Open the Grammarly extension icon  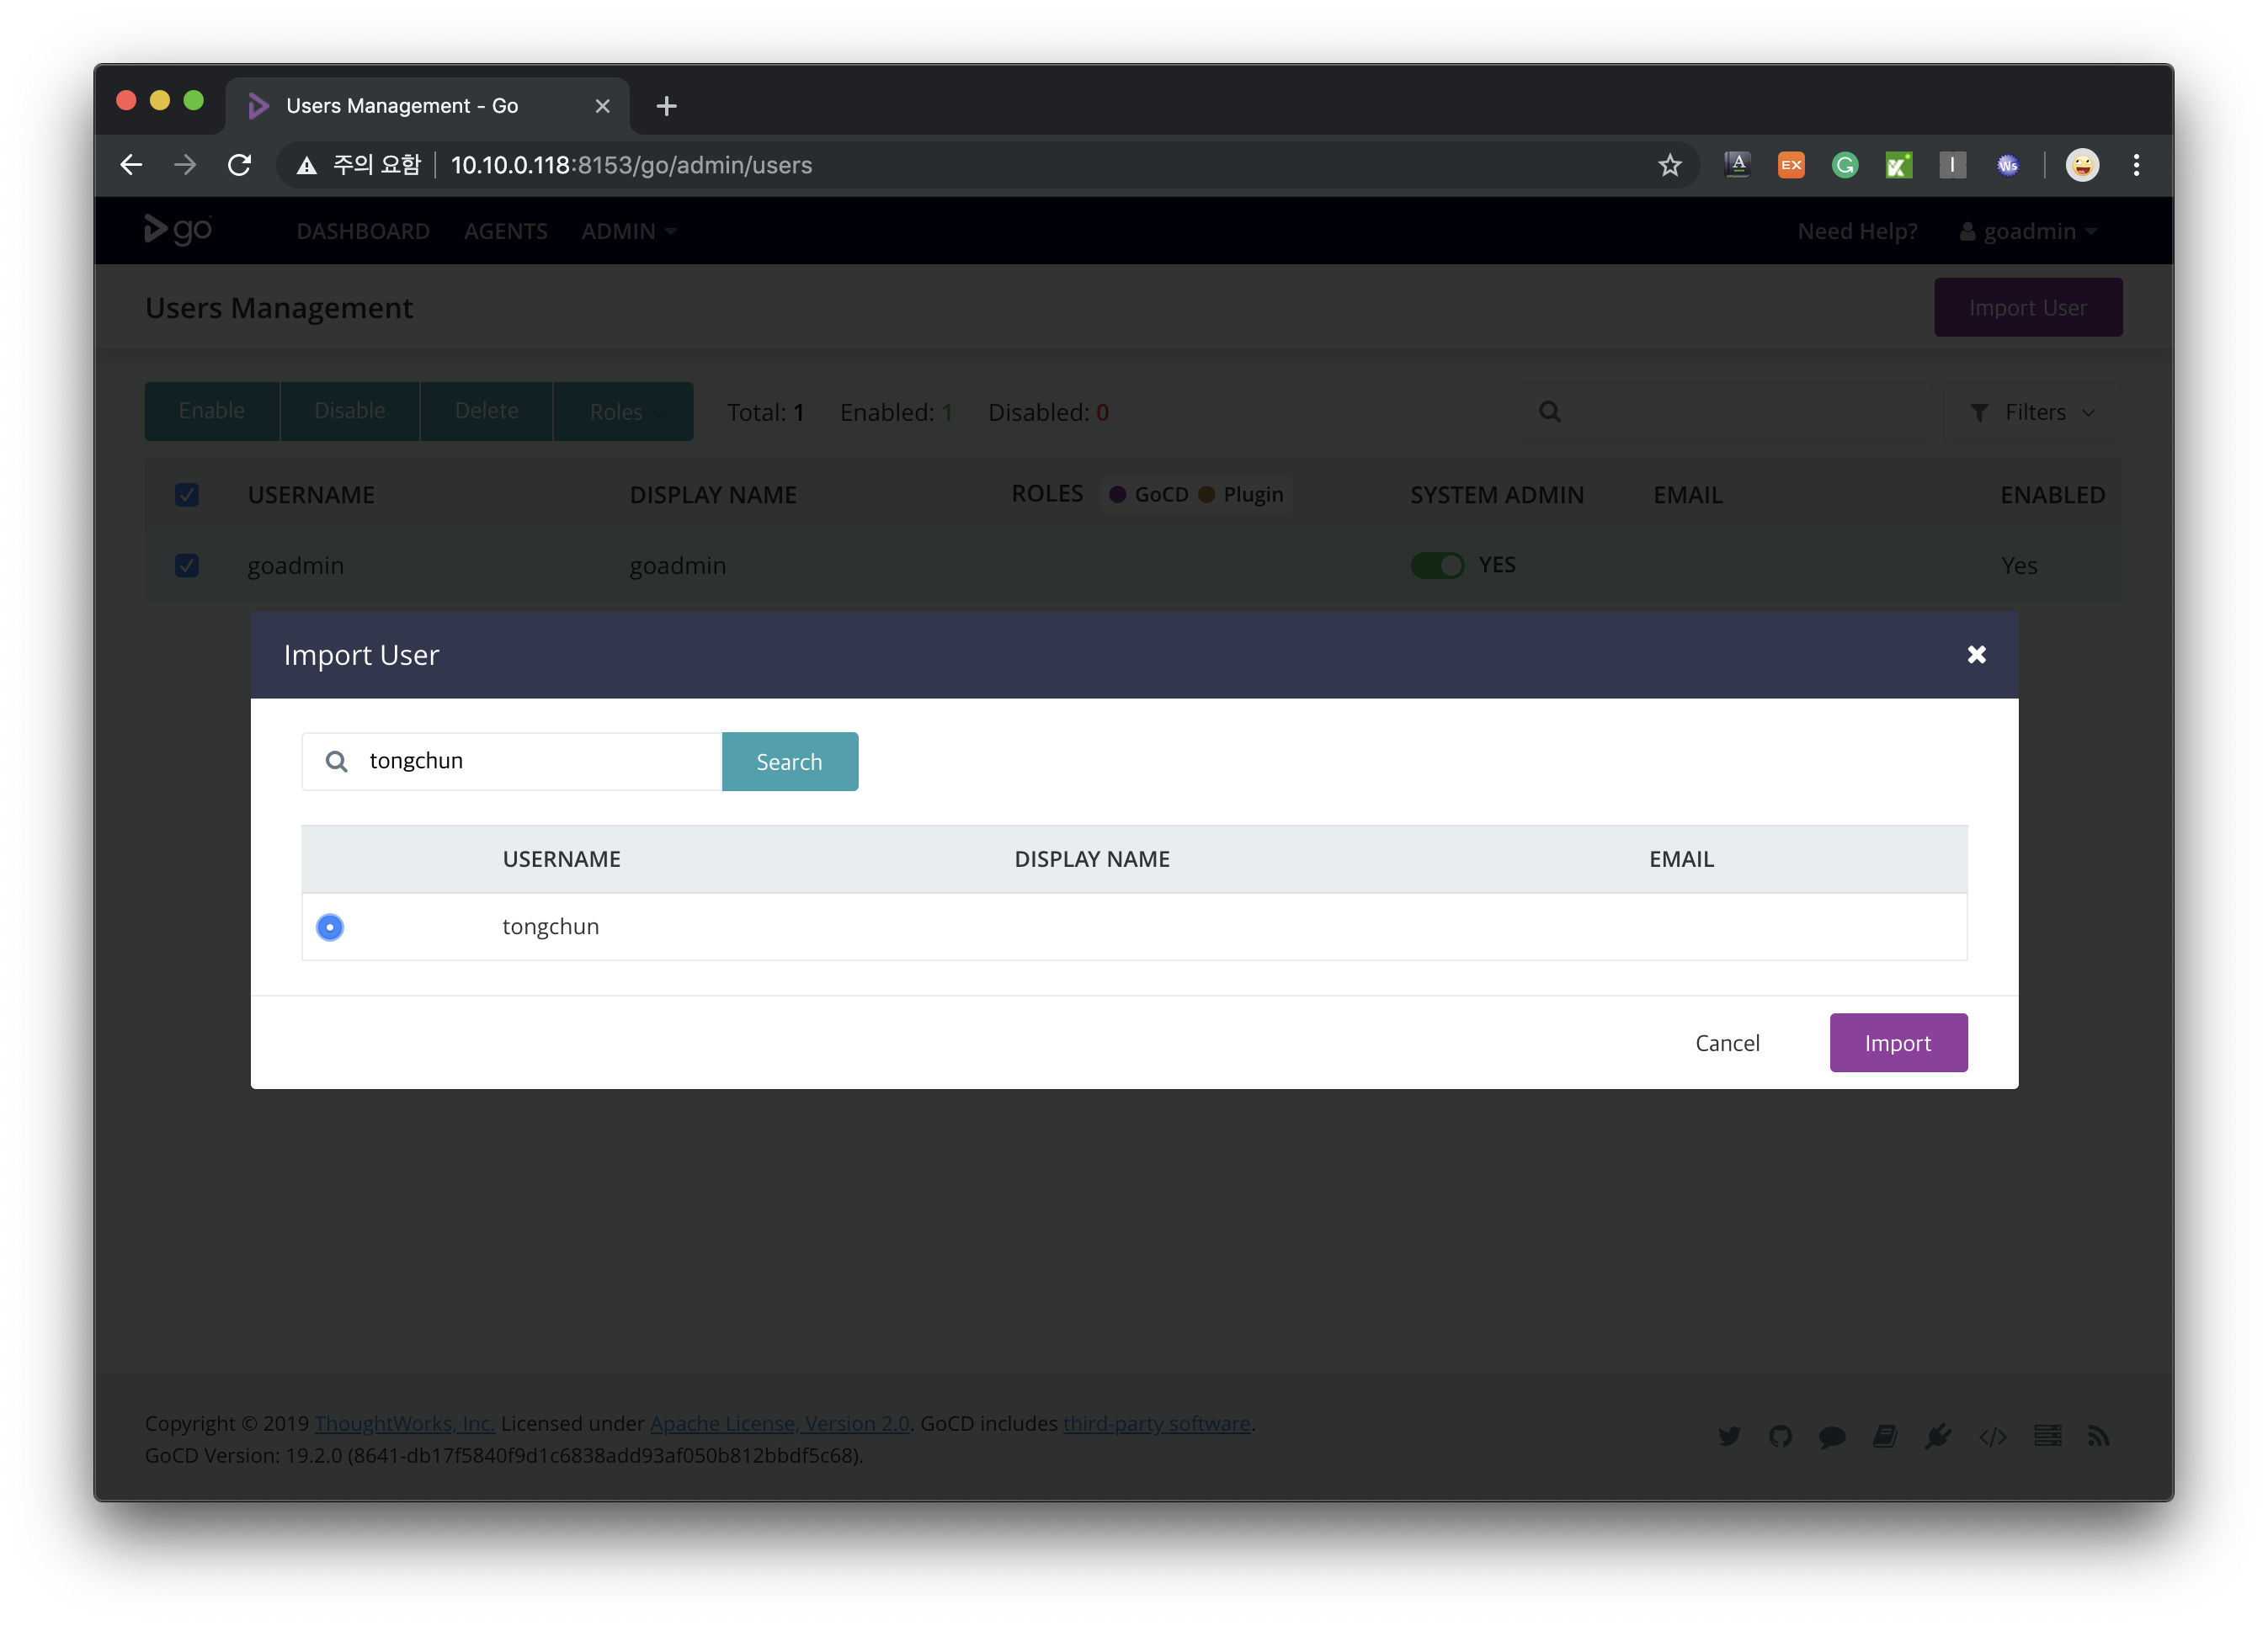pyautogui.click(x=1844, y=165)
